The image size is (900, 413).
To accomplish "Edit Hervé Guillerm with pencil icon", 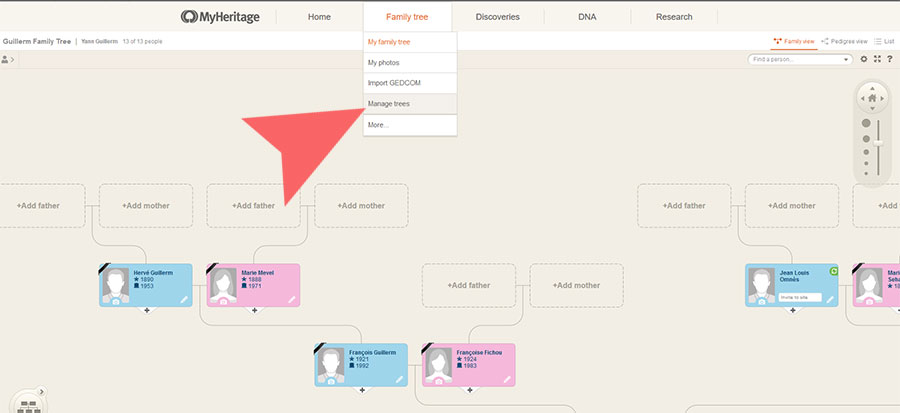I will 184,299.
